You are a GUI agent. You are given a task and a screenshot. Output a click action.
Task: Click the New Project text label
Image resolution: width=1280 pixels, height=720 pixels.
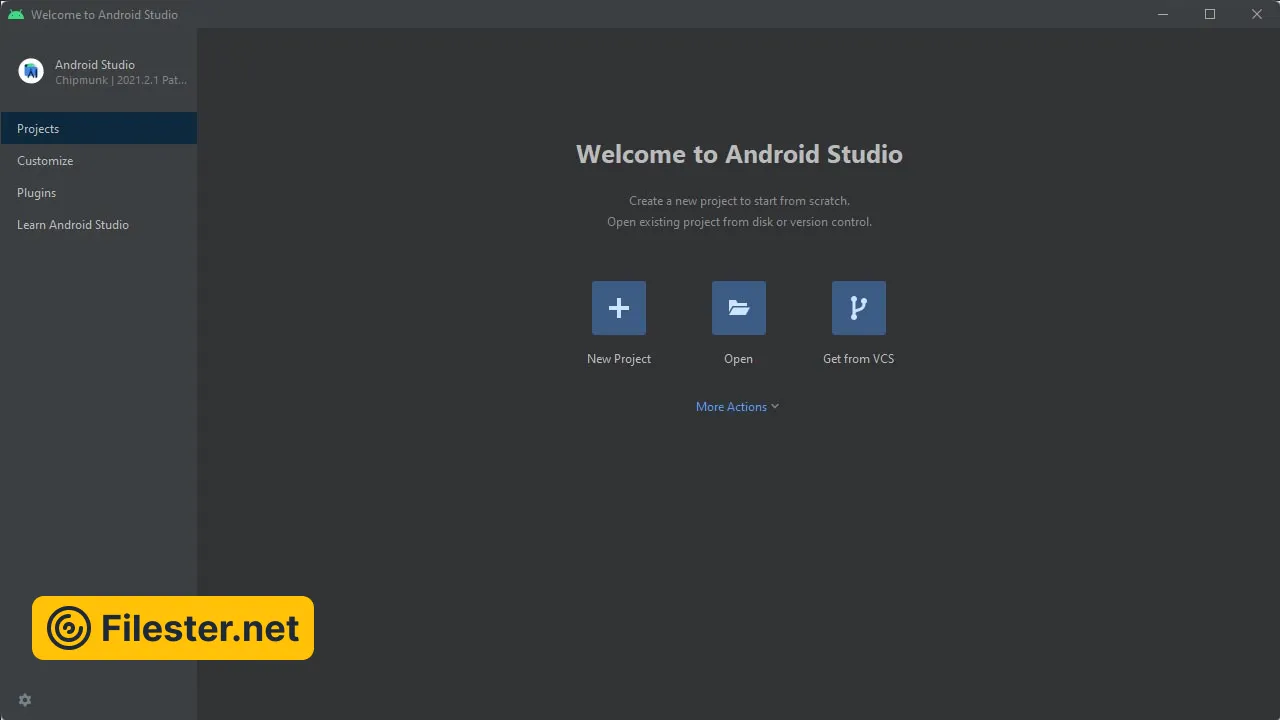point(619,359)
